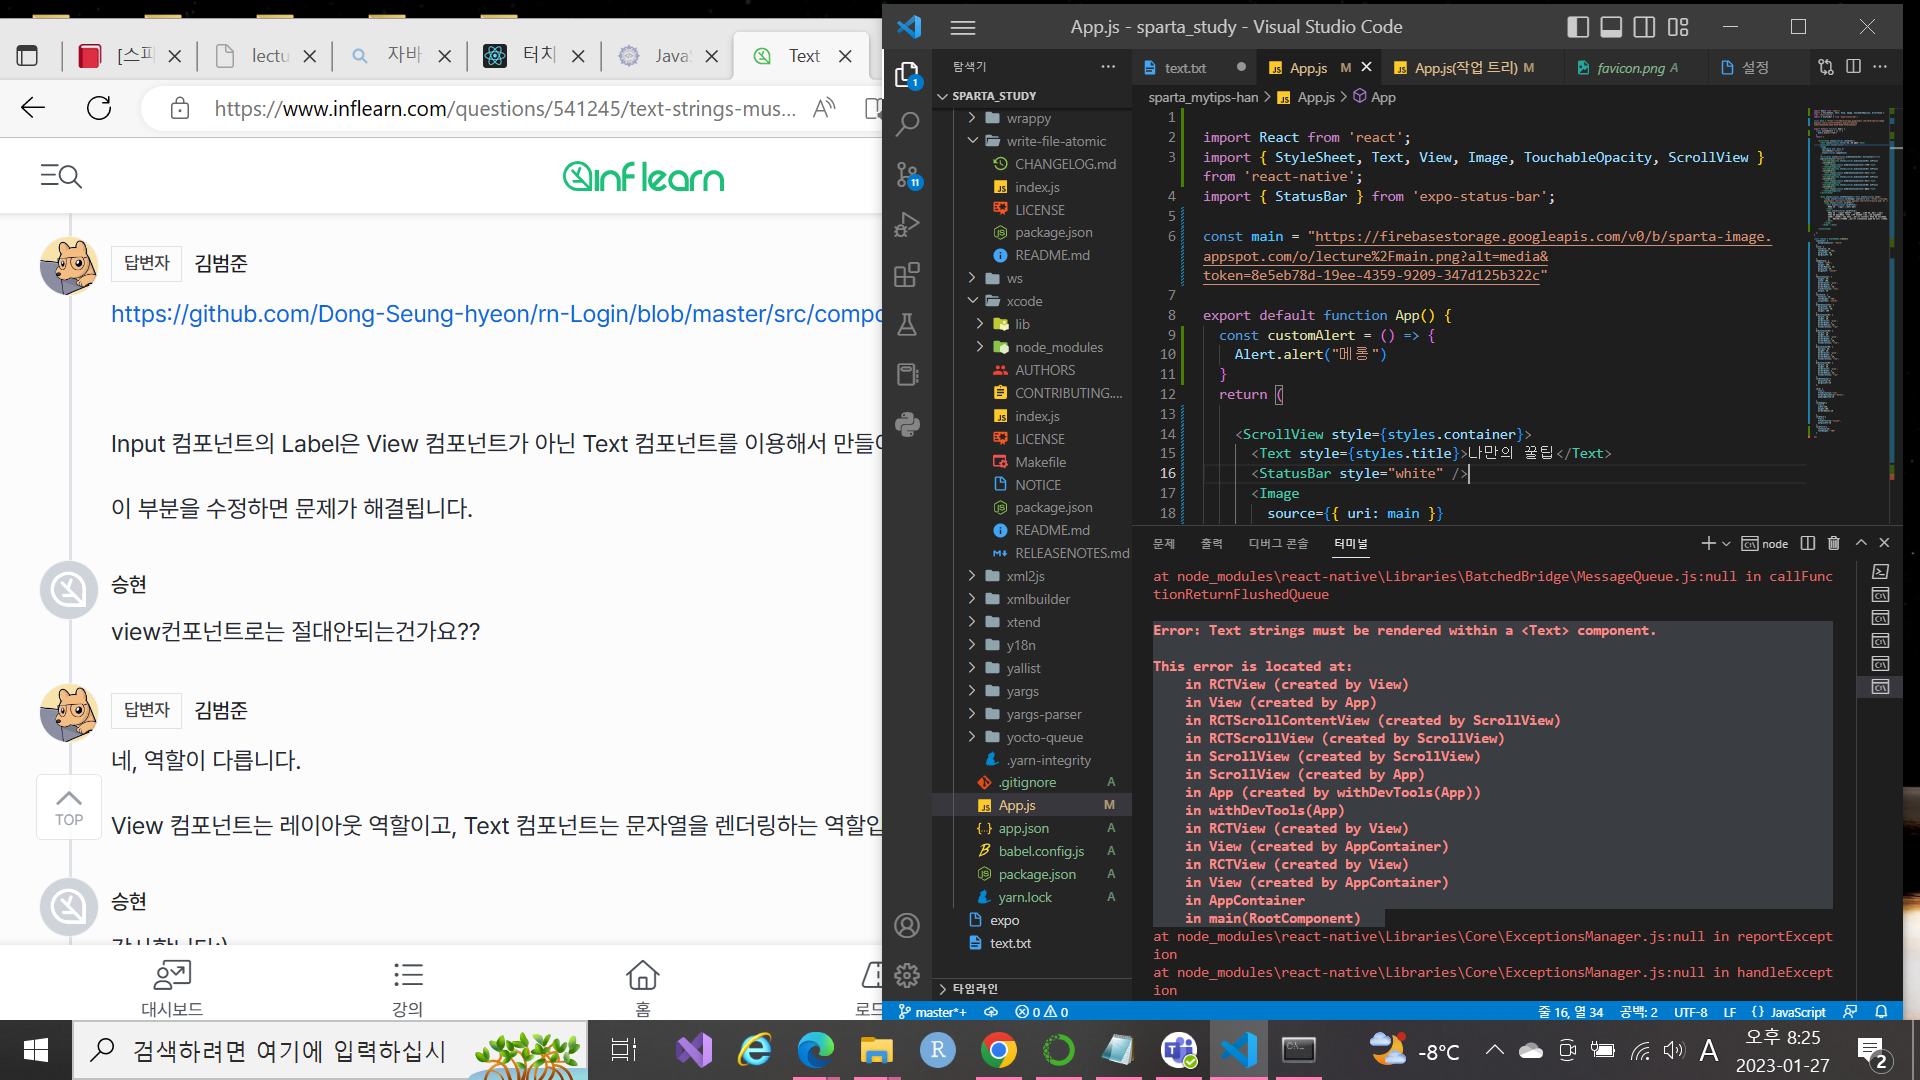Select the first terminal in the terminal list
The height and width of the screenshot is (1080, 1920).
pos(1880,571)
